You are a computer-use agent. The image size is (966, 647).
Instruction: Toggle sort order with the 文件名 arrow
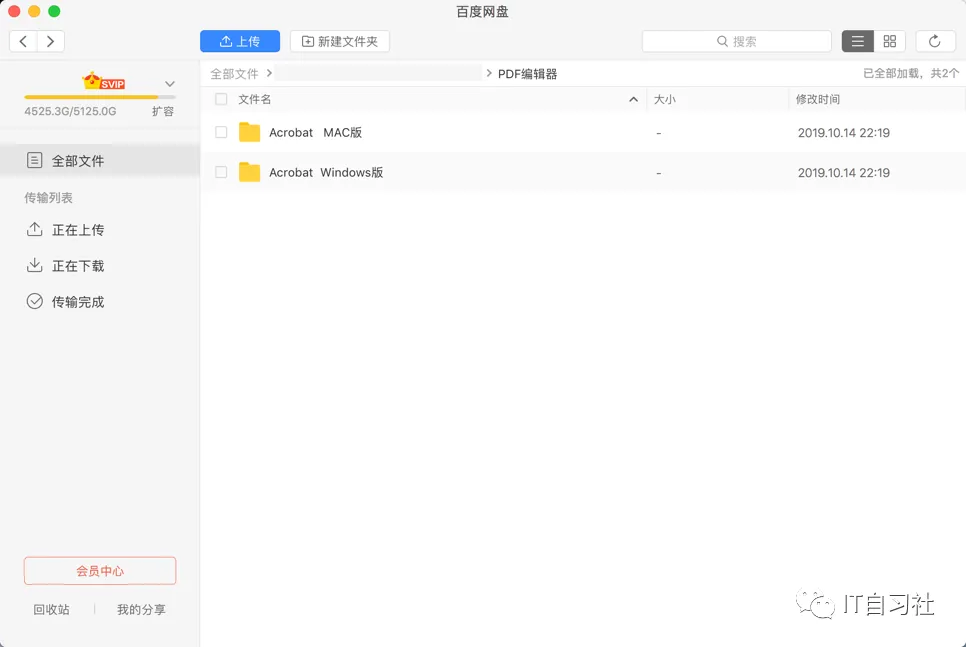pyautogui.click(x=633, y=99)
